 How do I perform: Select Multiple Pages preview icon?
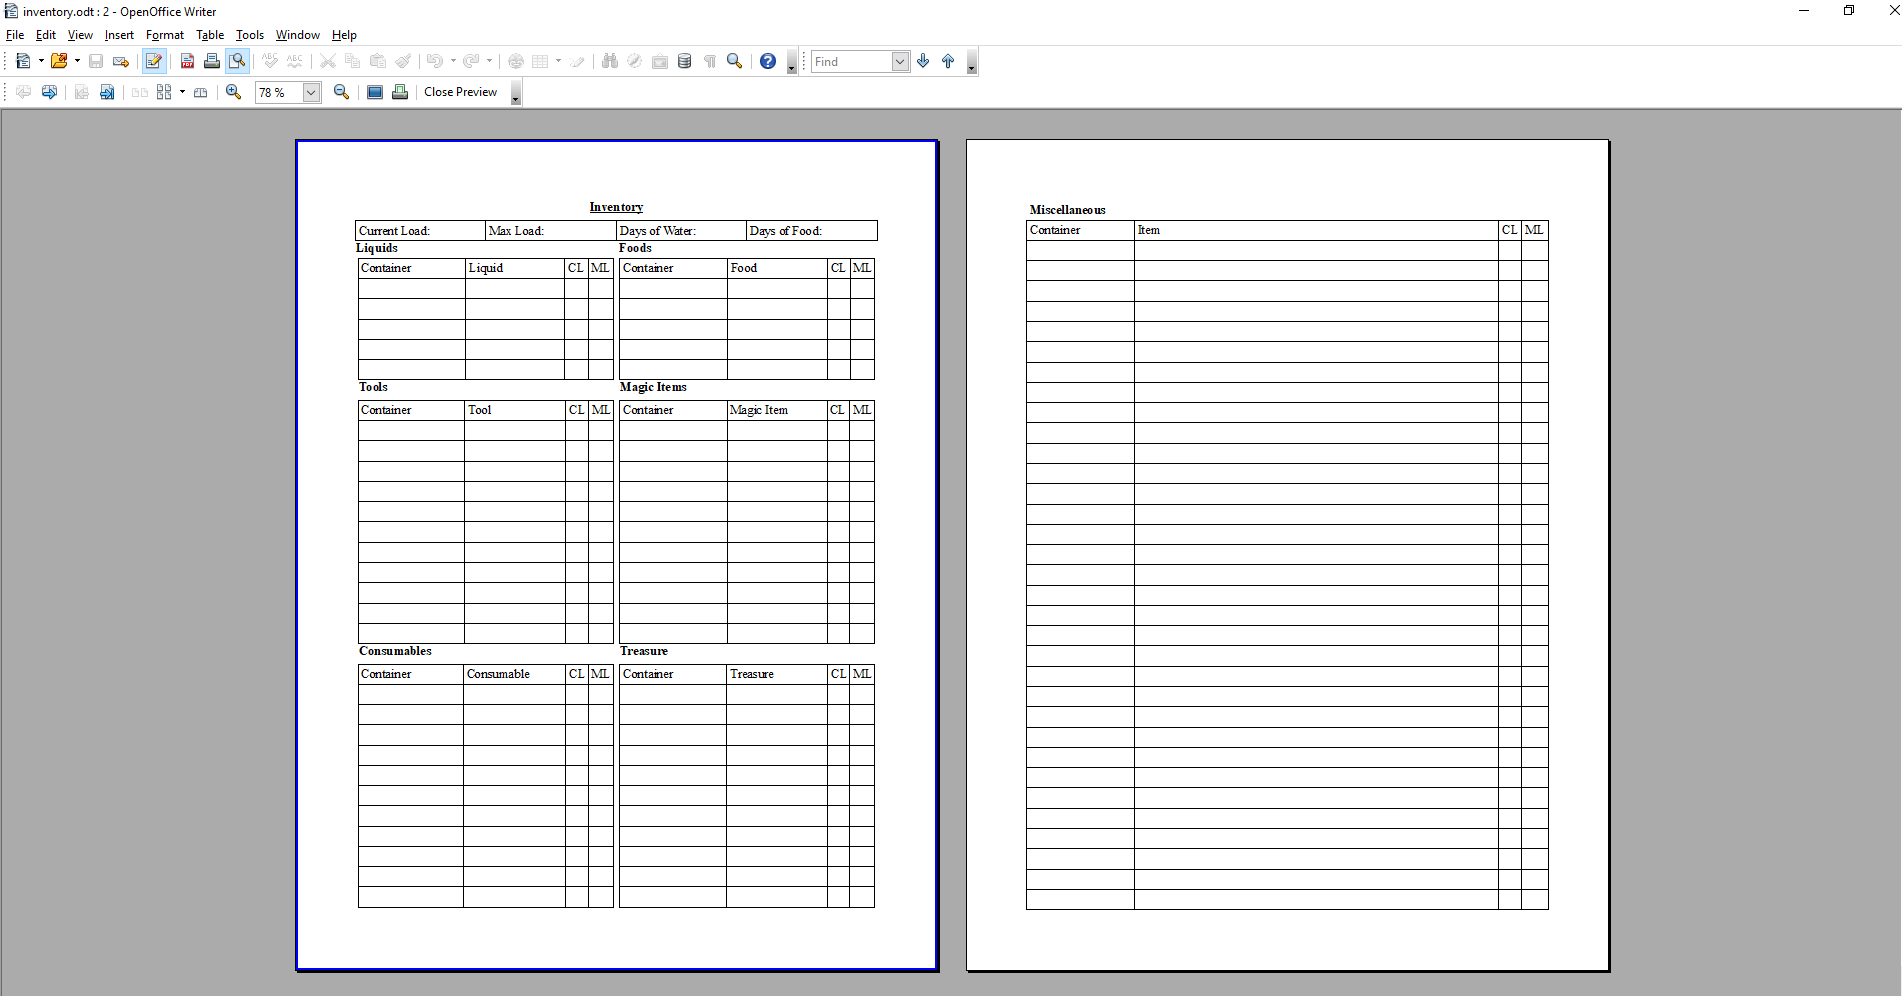pos(164,92)
